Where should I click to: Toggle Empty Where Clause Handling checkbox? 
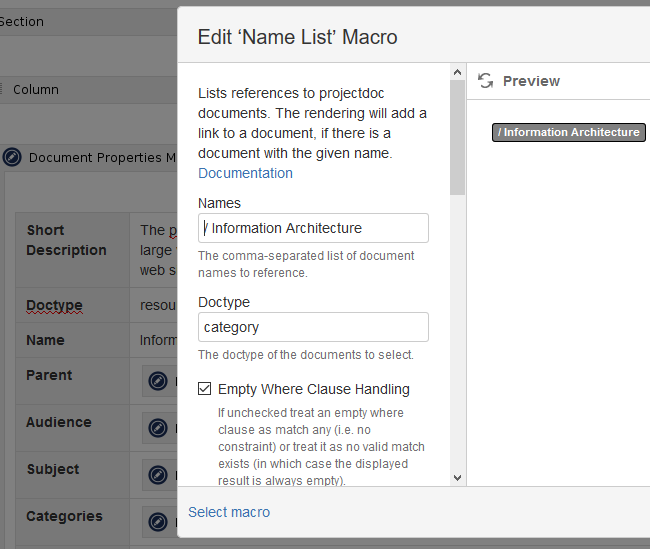(x=205, y=389)
